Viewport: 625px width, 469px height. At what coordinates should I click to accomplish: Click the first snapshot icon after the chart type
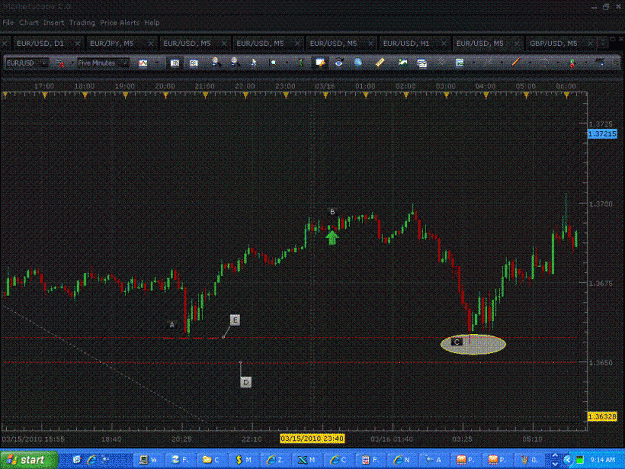[175, 63]
